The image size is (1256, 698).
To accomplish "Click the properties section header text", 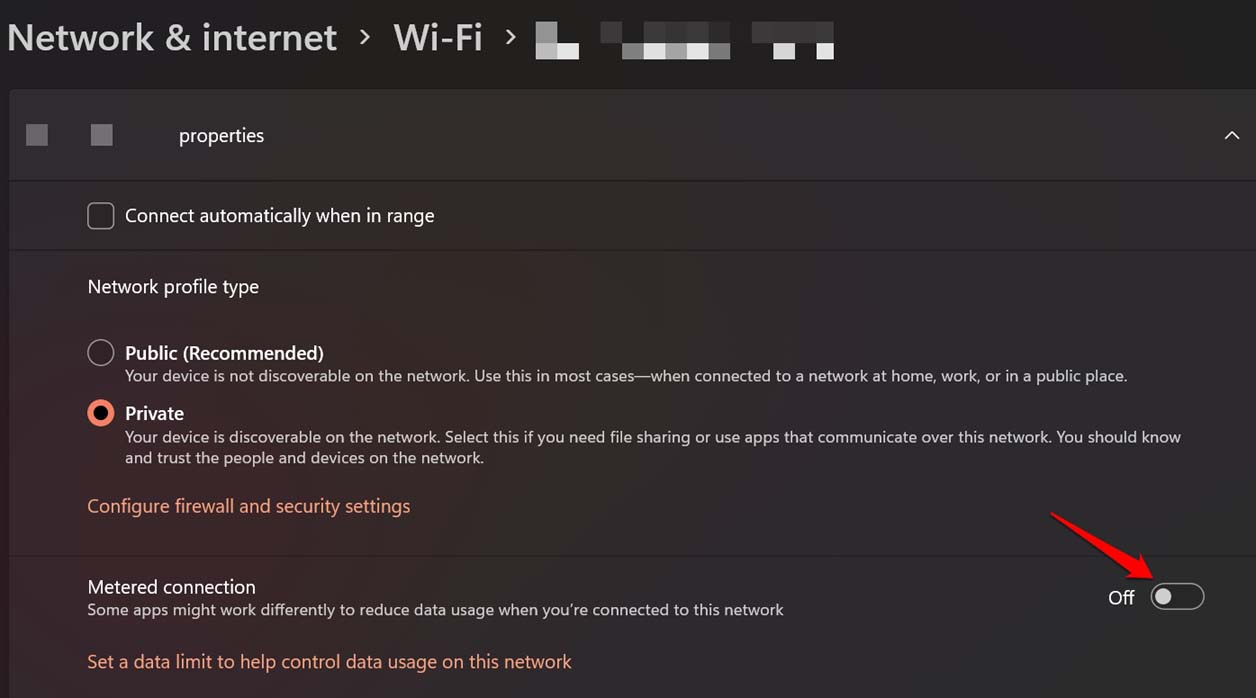I will [221, 136].
